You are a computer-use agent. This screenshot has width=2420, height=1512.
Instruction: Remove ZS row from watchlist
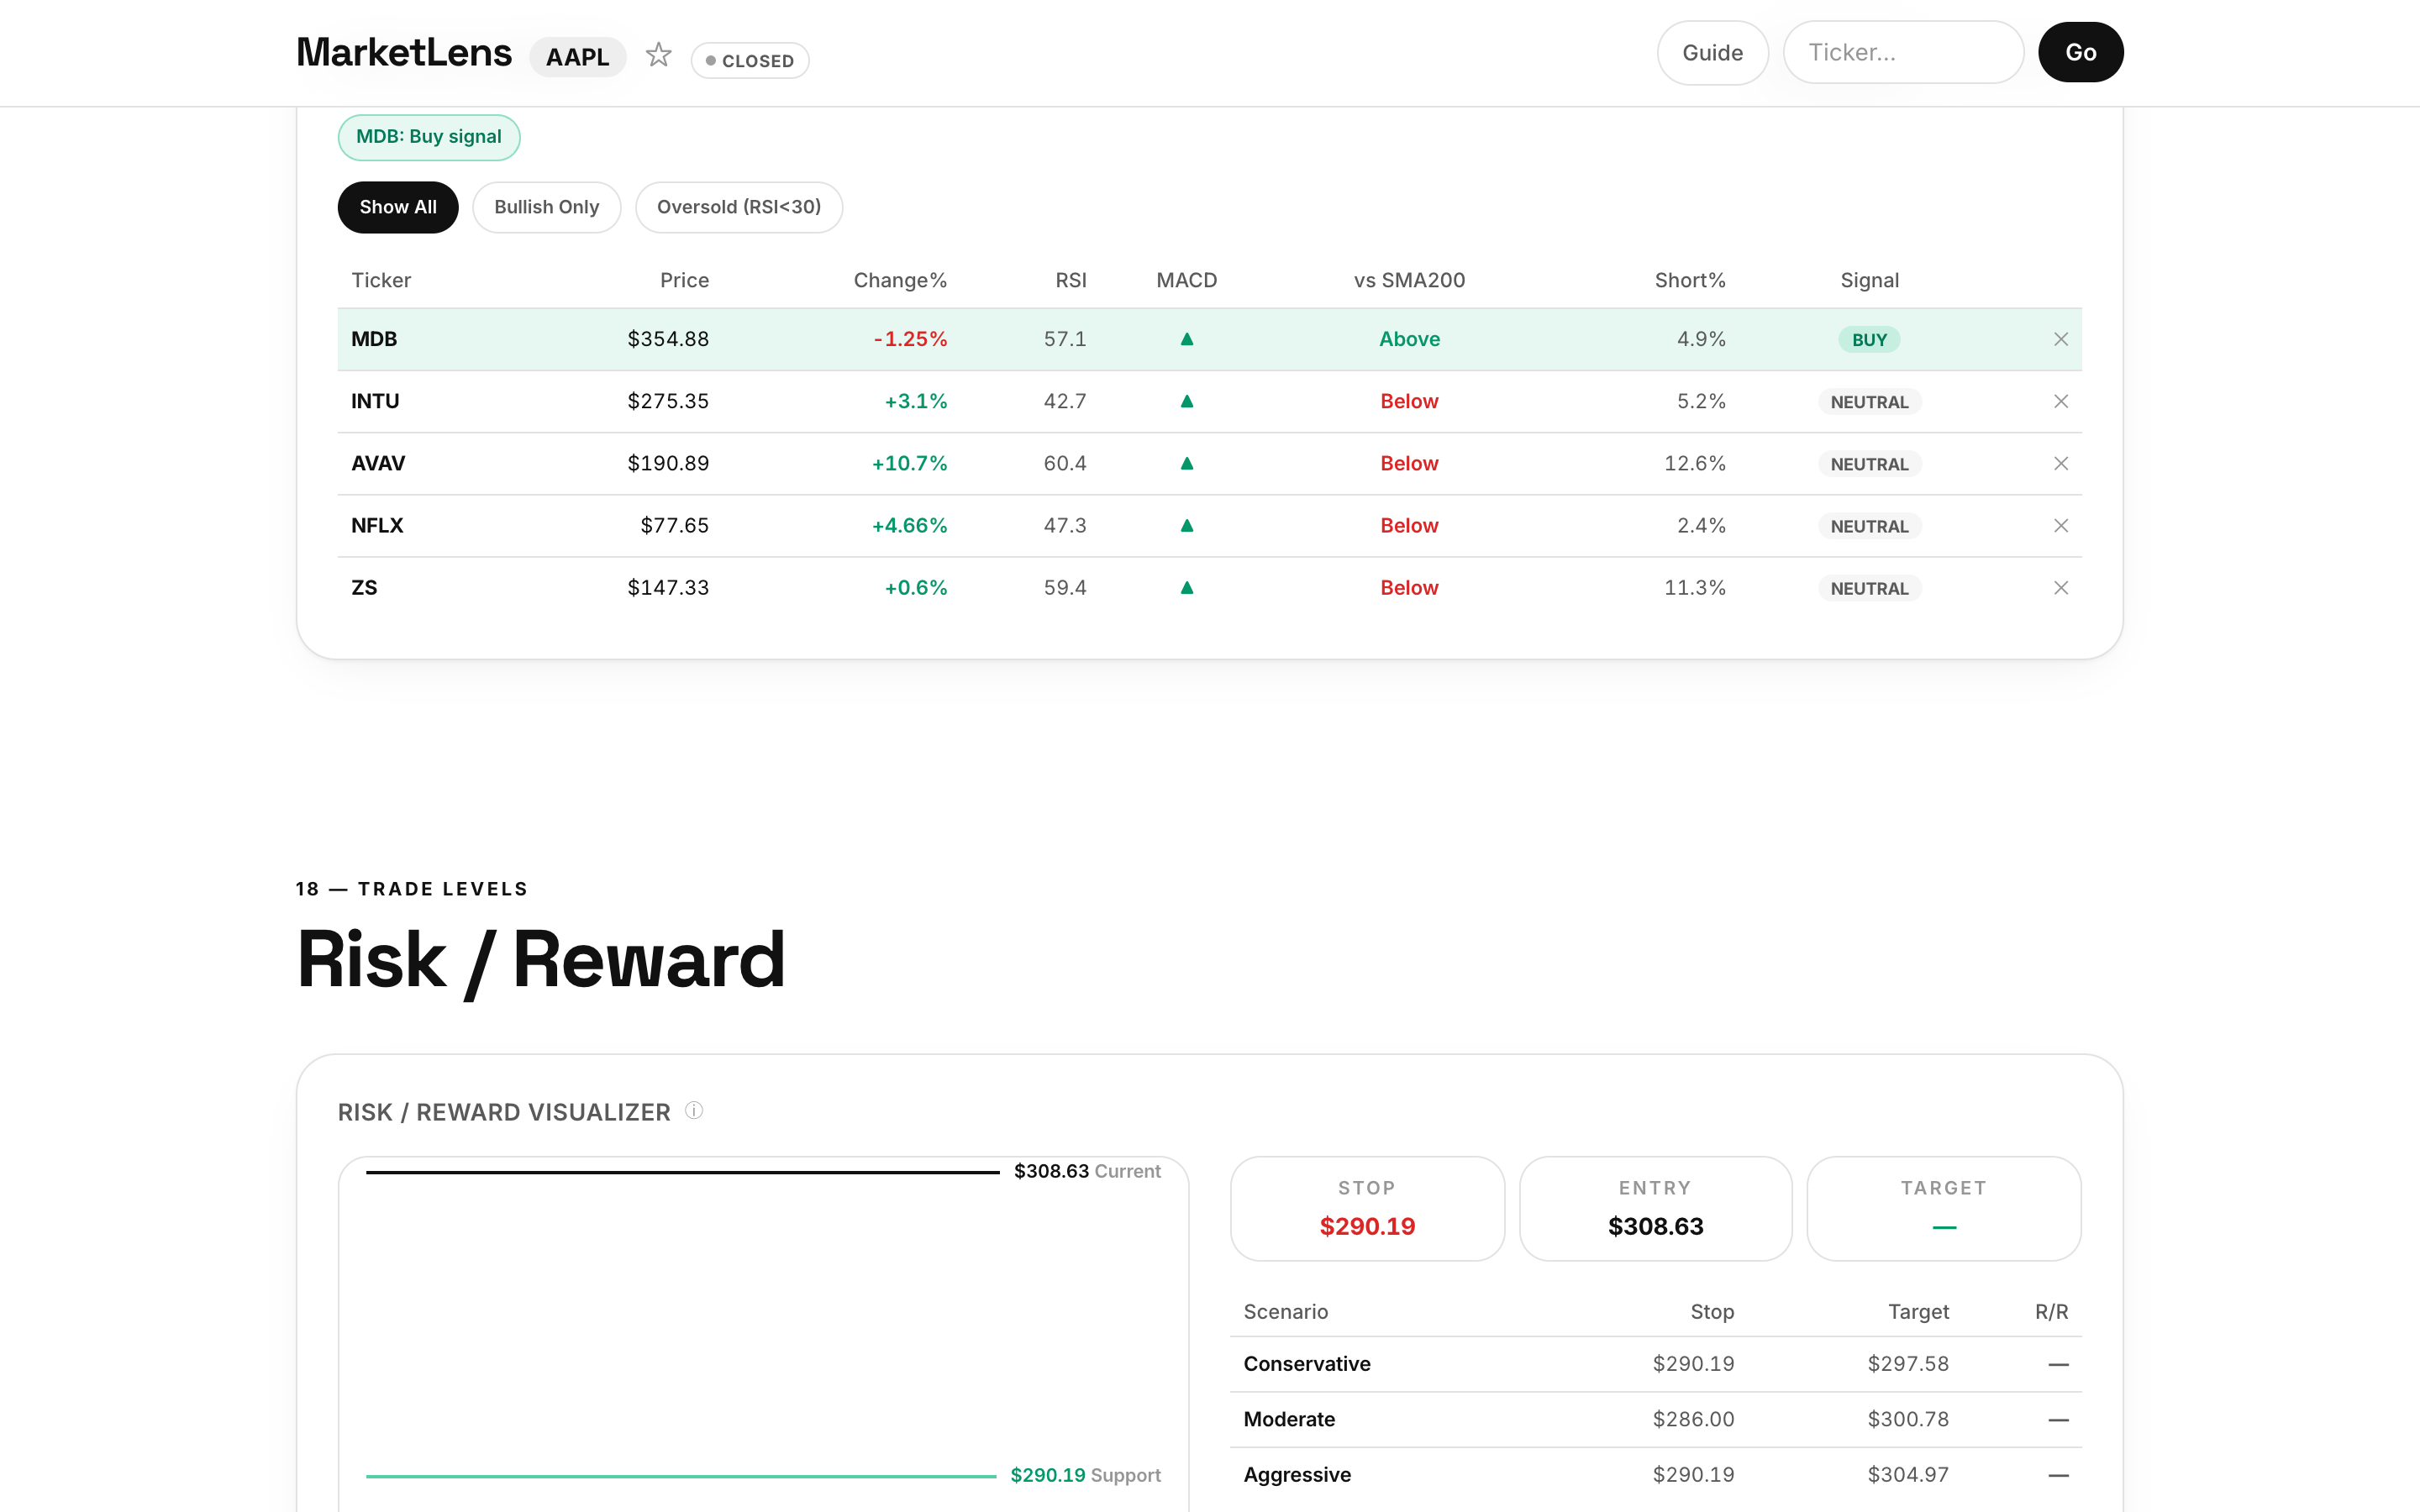point(2061,588)
